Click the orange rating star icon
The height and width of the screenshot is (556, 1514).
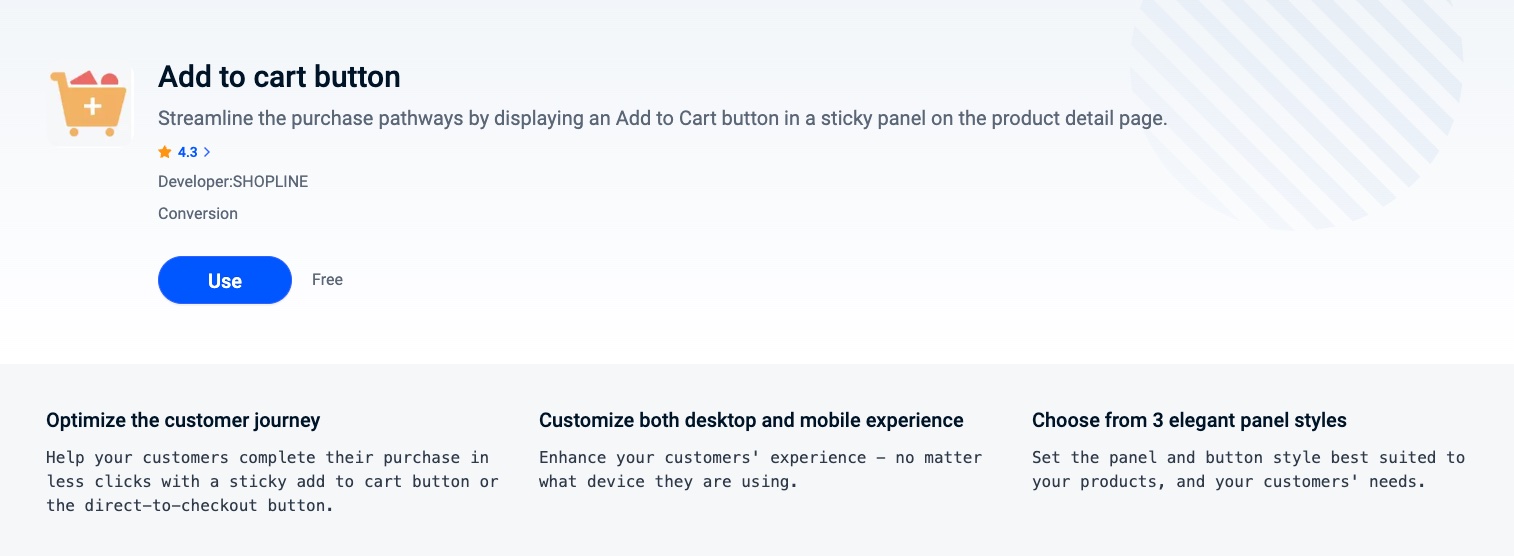click(165, 152)
